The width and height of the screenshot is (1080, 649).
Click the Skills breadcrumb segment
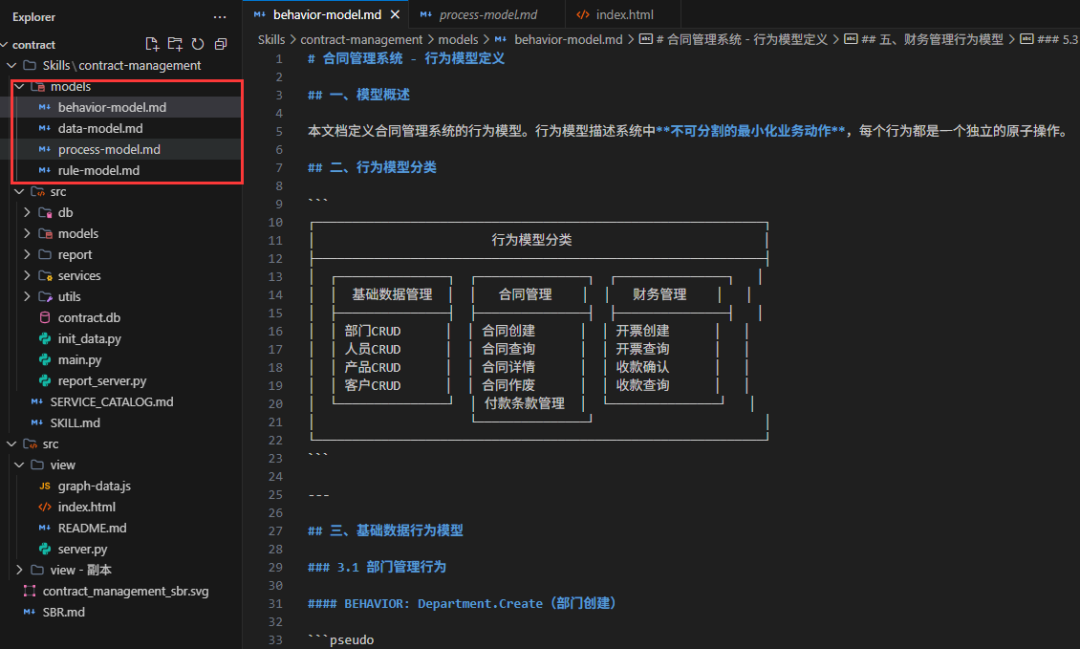(x=271, y=40)
